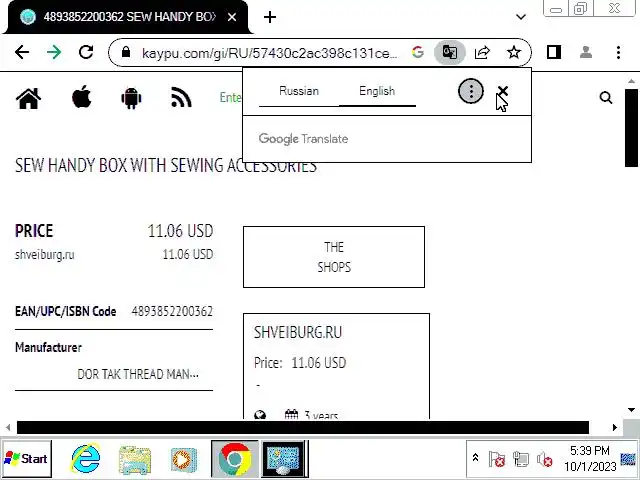640x480 pixels.
Task: Click the shveiburg.ru link under PRICE
Action: point(45,255)
